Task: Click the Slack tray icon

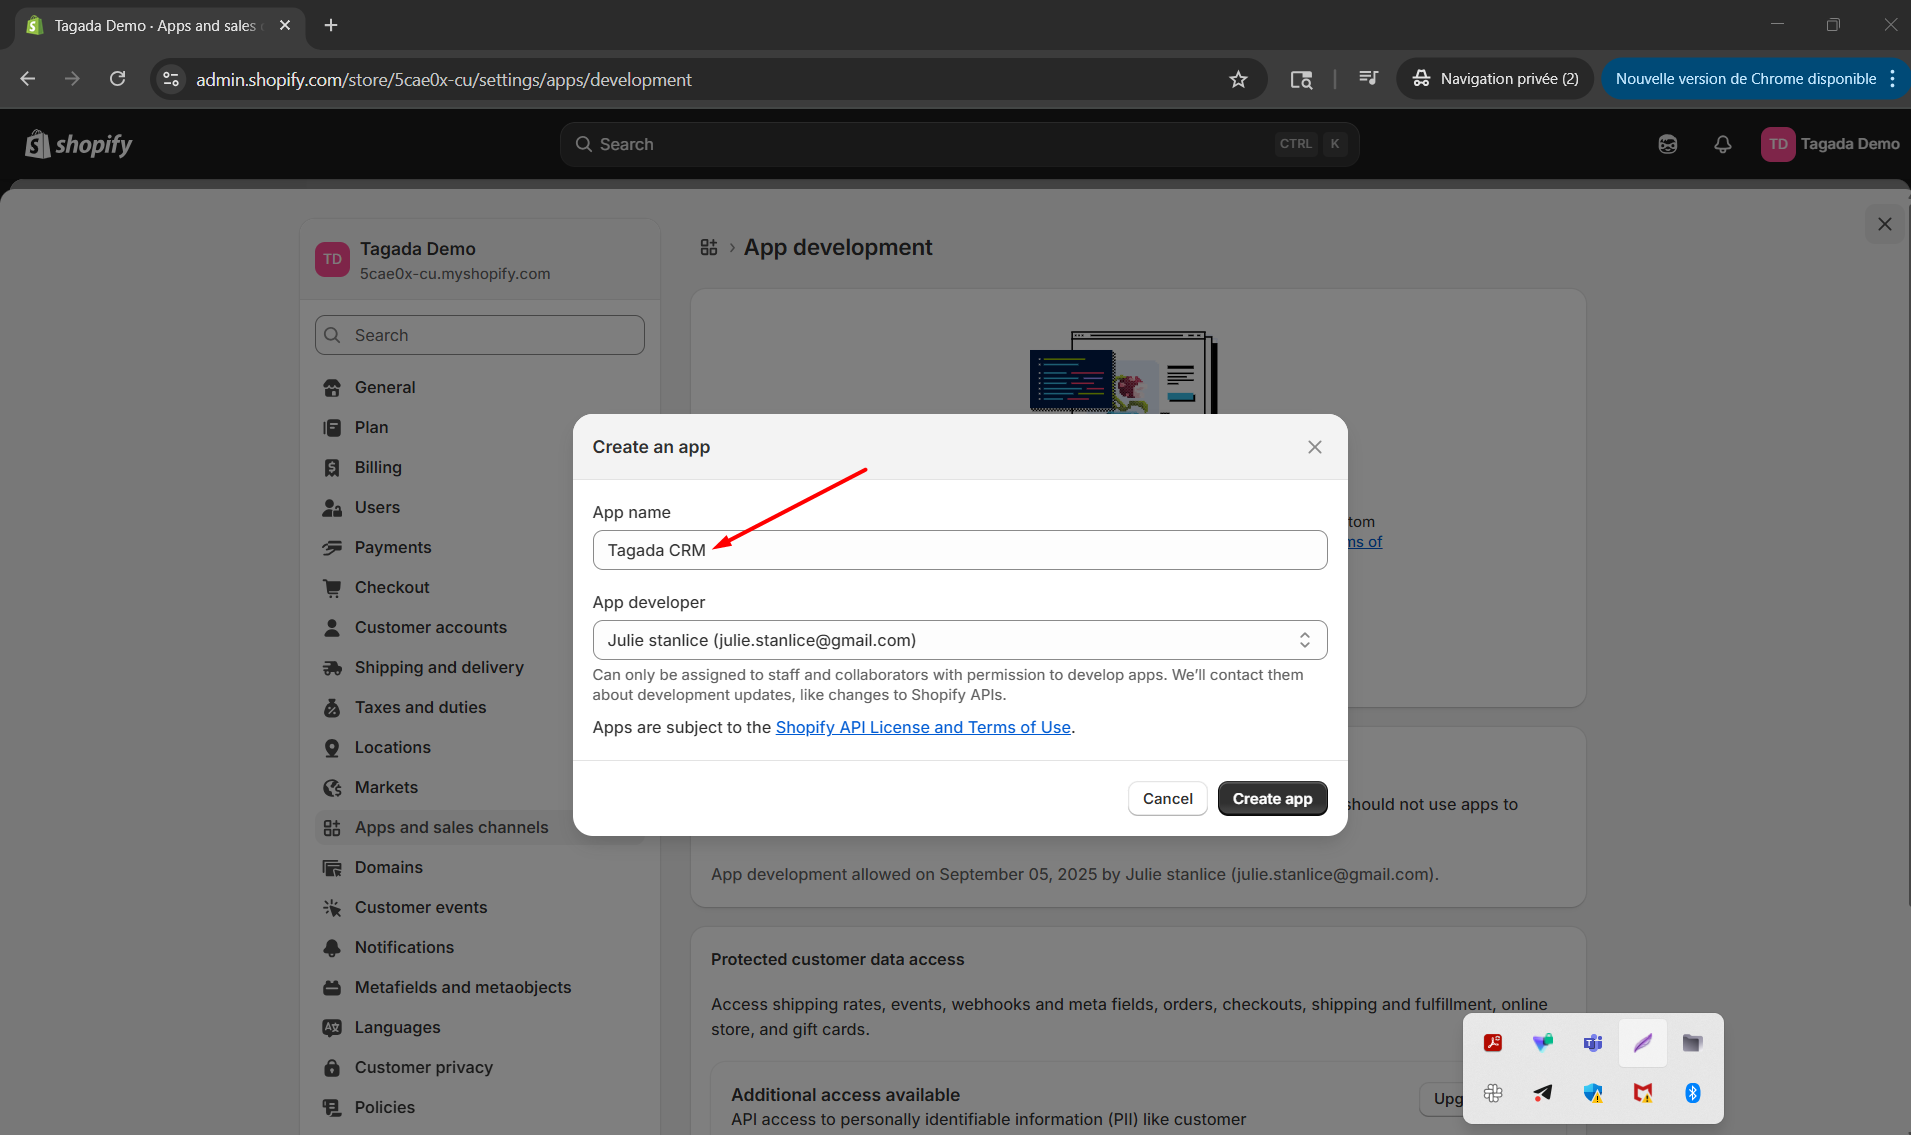Action: point(1493,1093)
